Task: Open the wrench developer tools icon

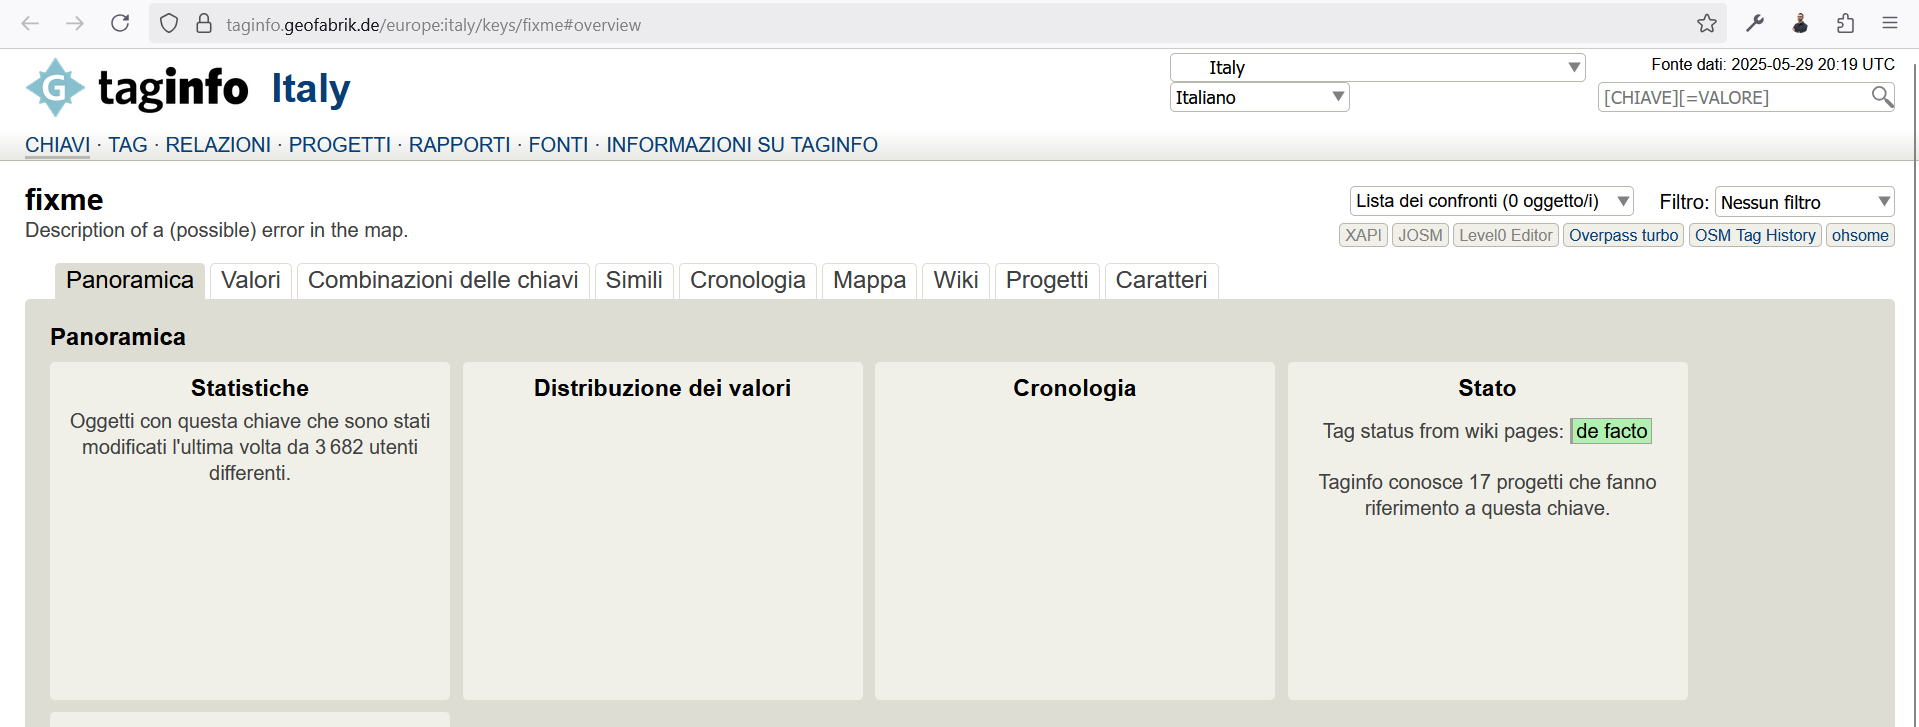Action: (1755, 23)
